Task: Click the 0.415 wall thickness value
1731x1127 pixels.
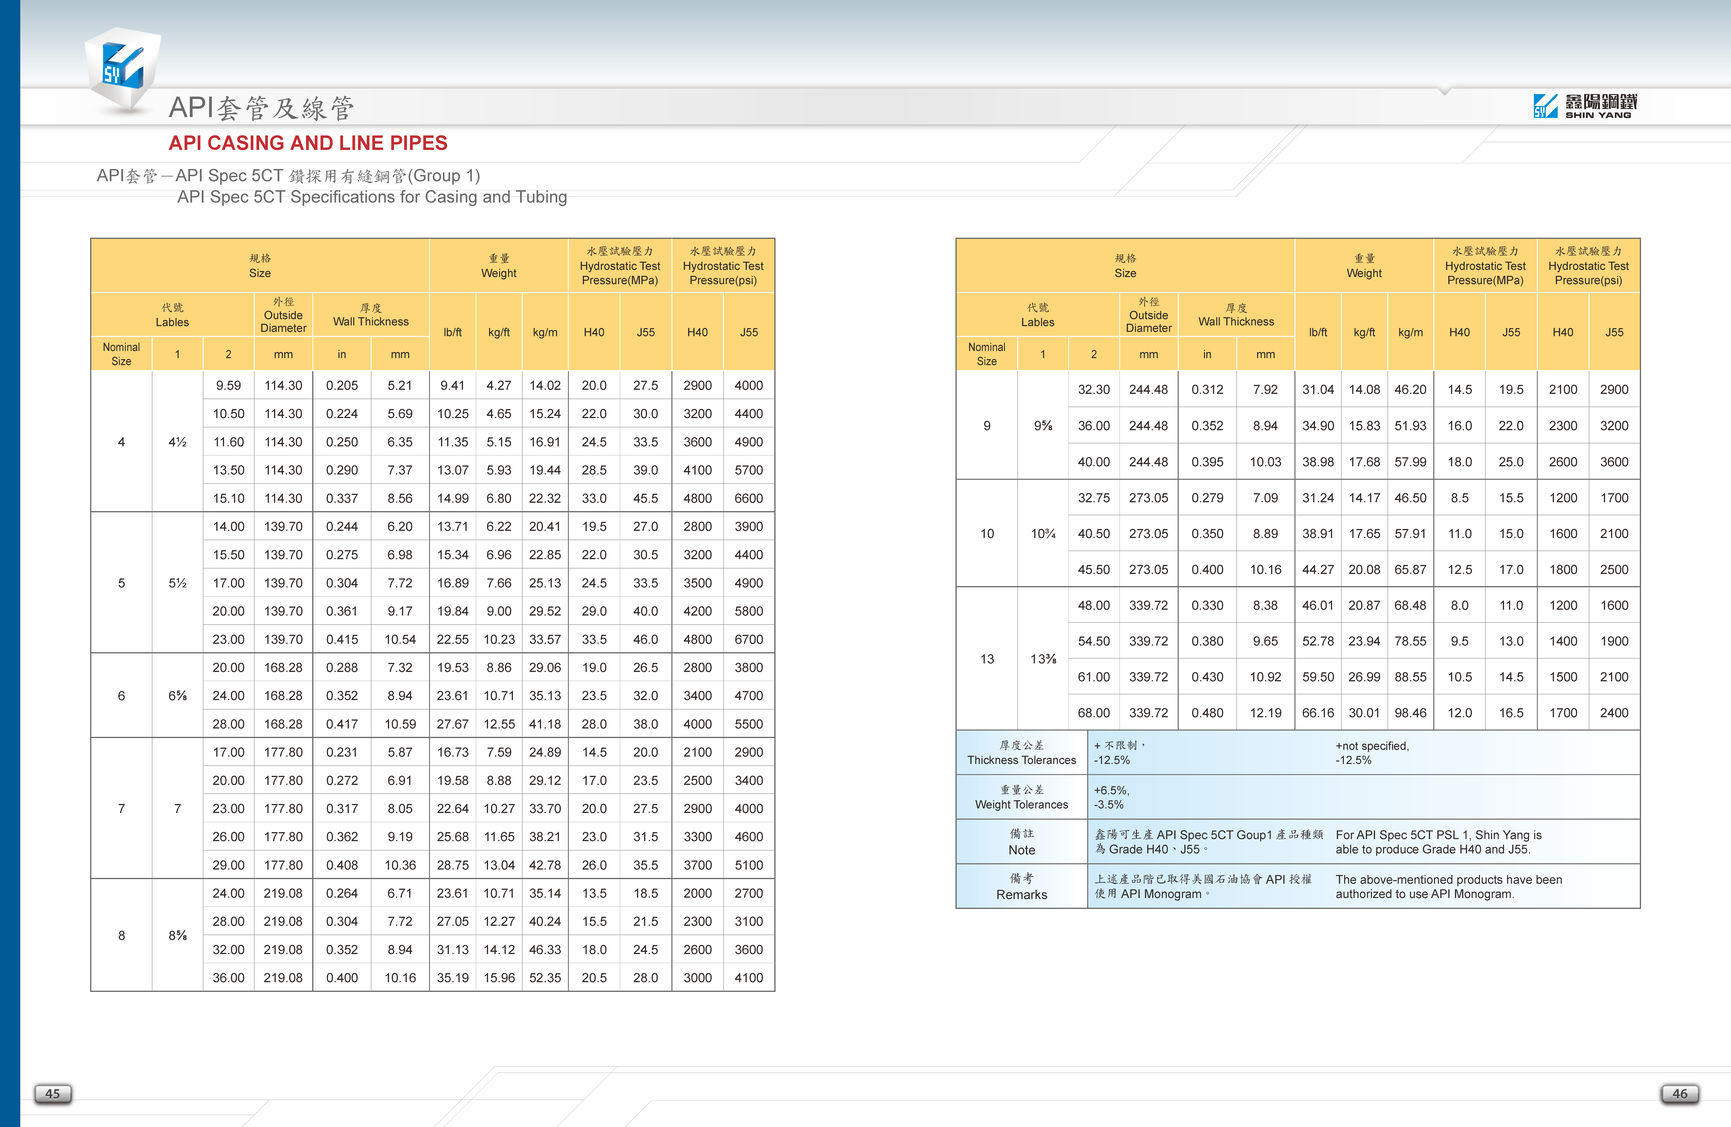Action: pos(342,639)
